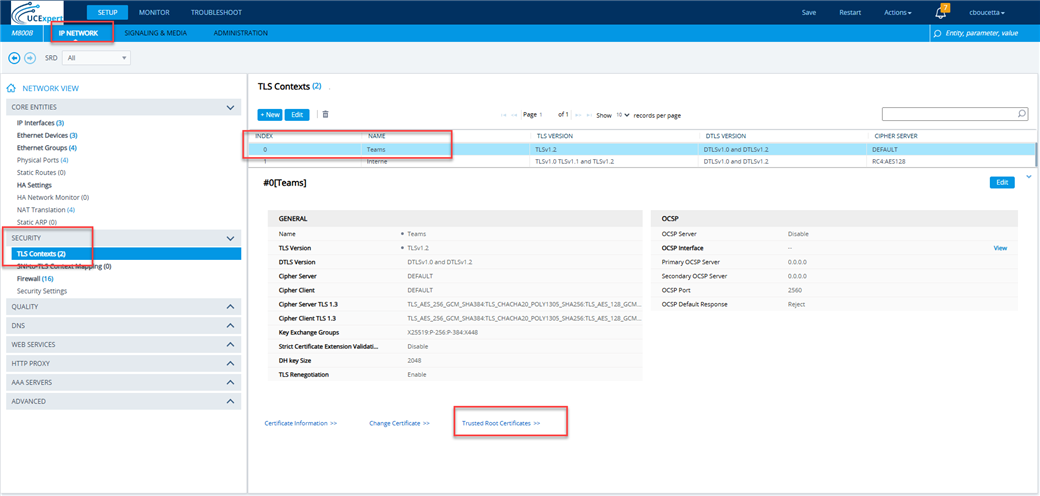Click the + New button

coord(270,115)
